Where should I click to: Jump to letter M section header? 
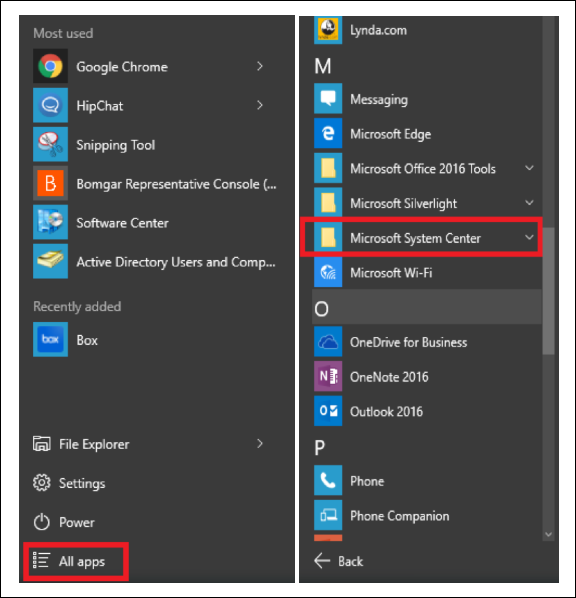[323, 66]
